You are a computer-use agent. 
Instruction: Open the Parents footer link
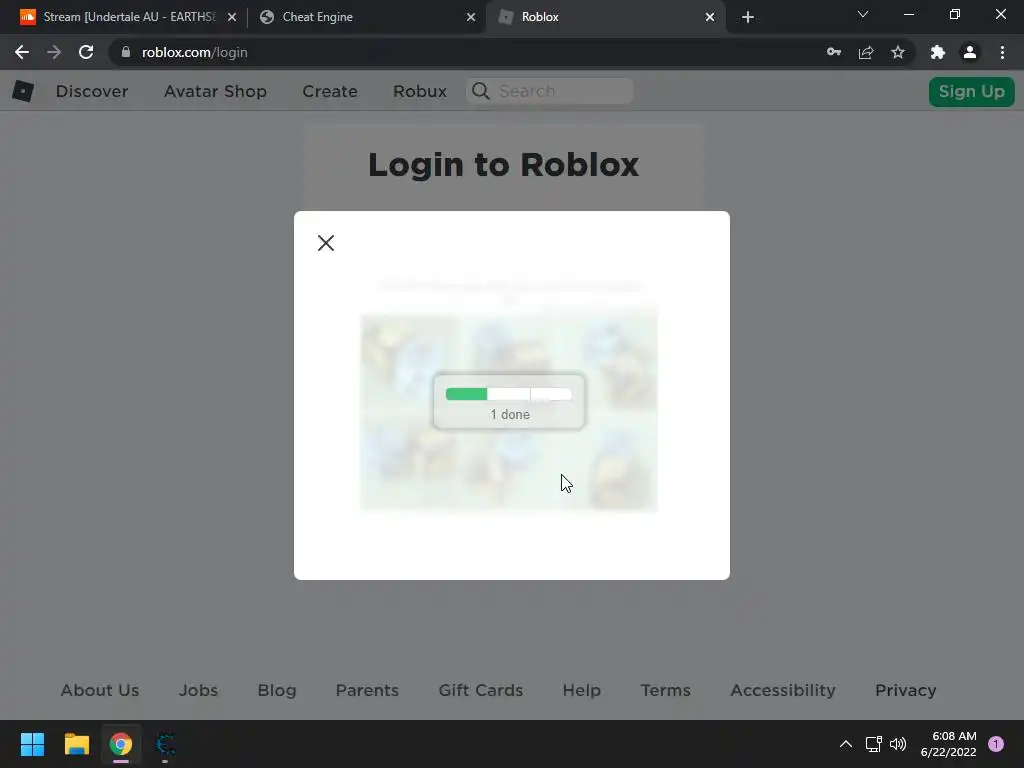pyautogui.click(x=367, y=690)
